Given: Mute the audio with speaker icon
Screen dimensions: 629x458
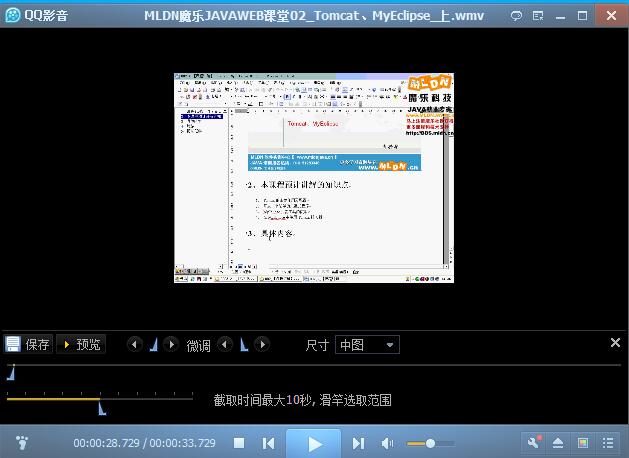Looking at the screenshot, I should point(387,443).
